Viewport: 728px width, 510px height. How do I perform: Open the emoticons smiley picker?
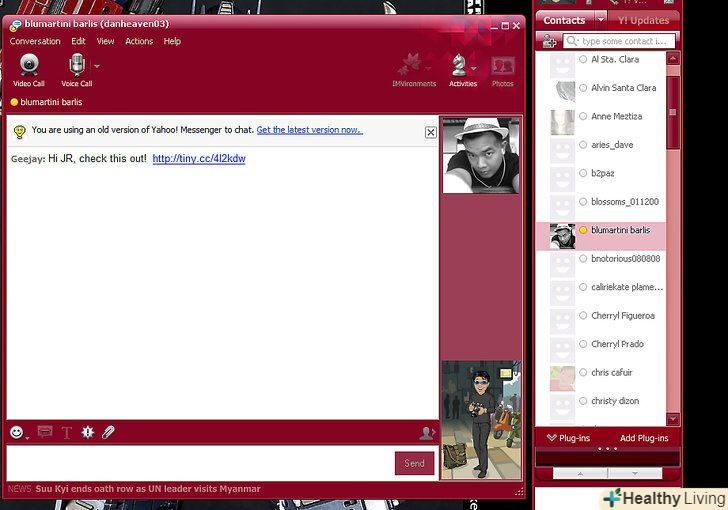17,432
